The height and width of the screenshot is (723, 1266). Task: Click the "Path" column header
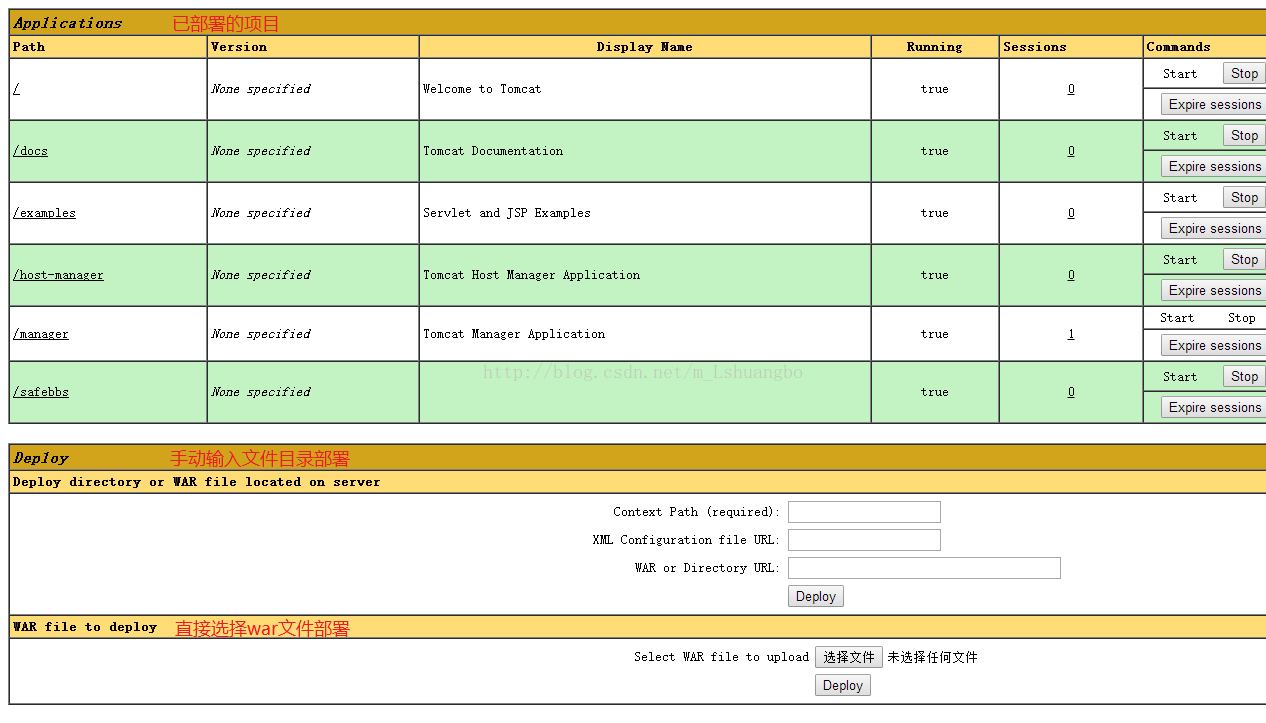[29, 47]
